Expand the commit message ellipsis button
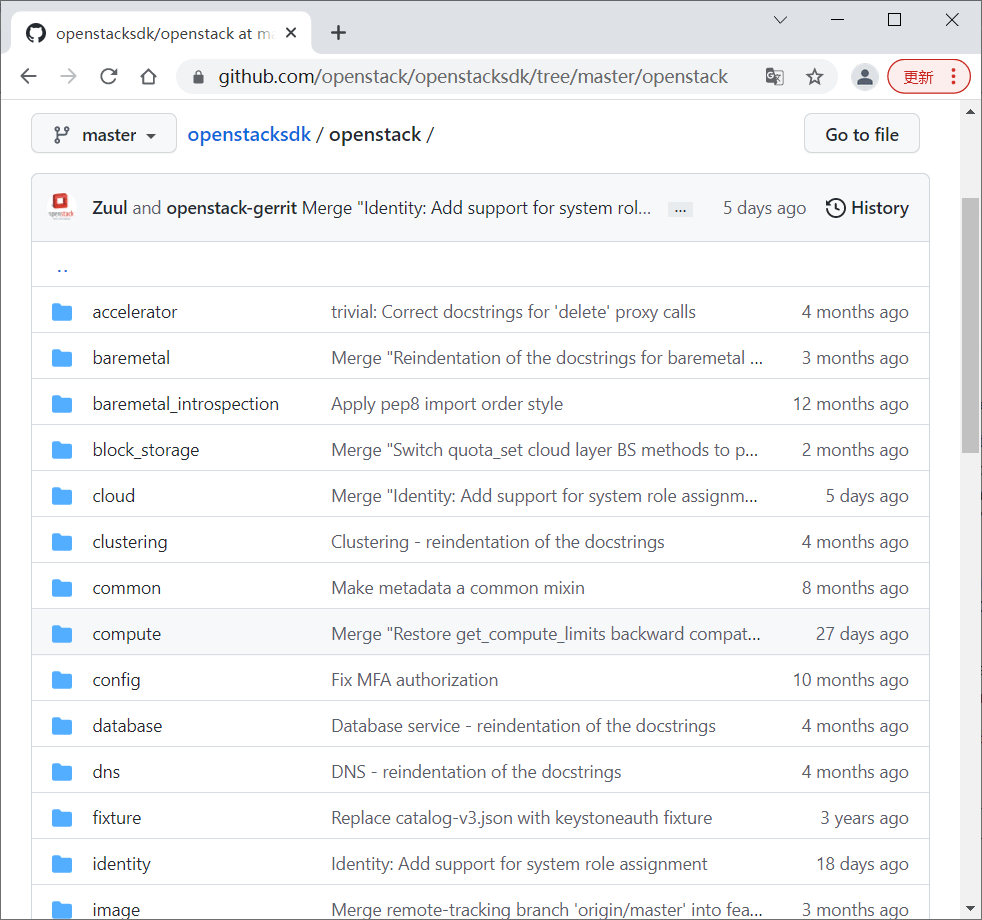This screenshot has height=920, width=982. [680, 210]
